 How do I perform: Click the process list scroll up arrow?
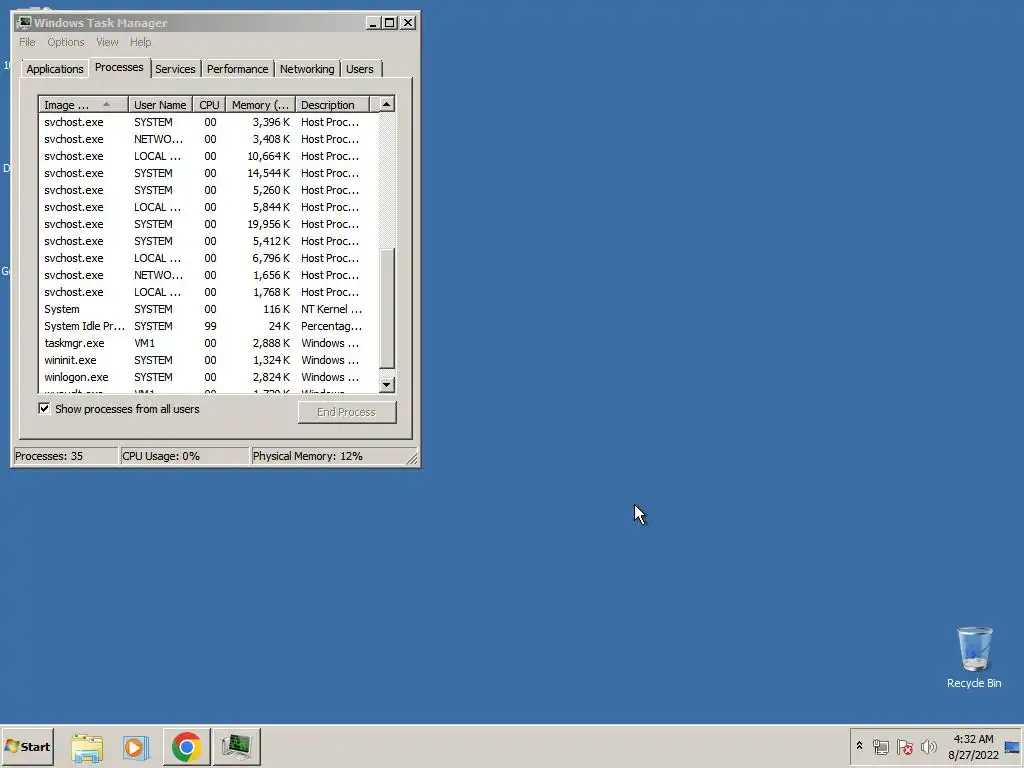tap(387, 104)
